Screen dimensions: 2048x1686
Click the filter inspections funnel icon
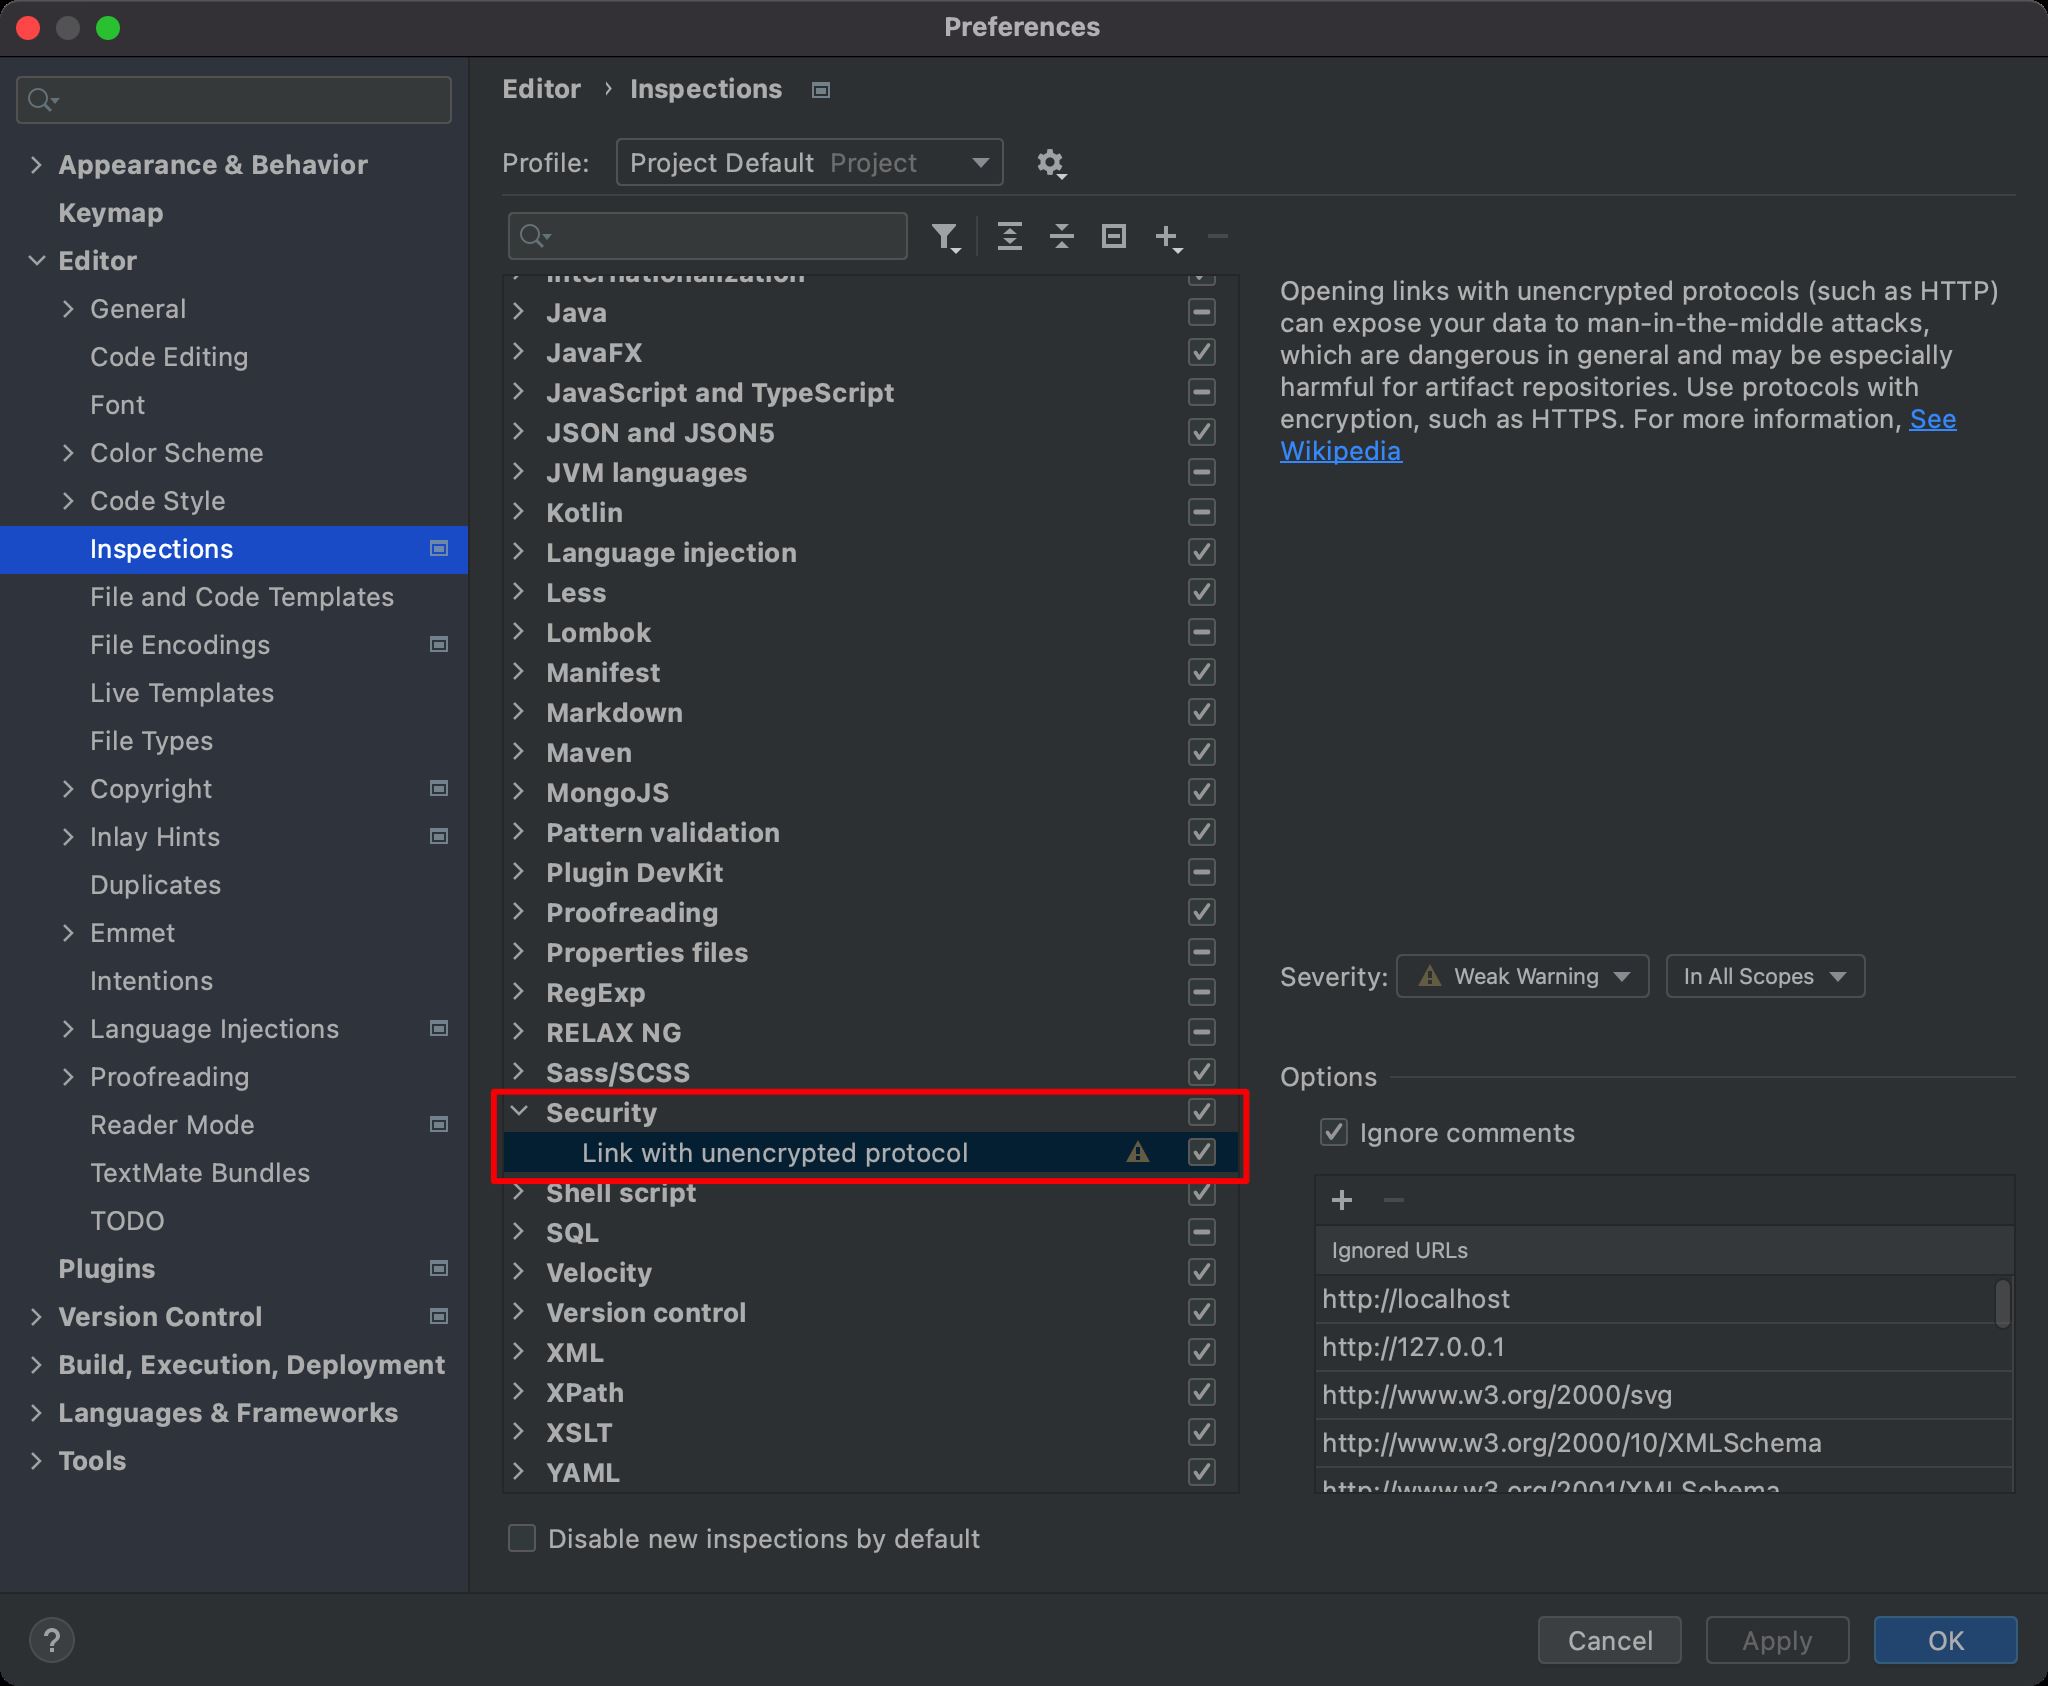click(x=944, y=237)
